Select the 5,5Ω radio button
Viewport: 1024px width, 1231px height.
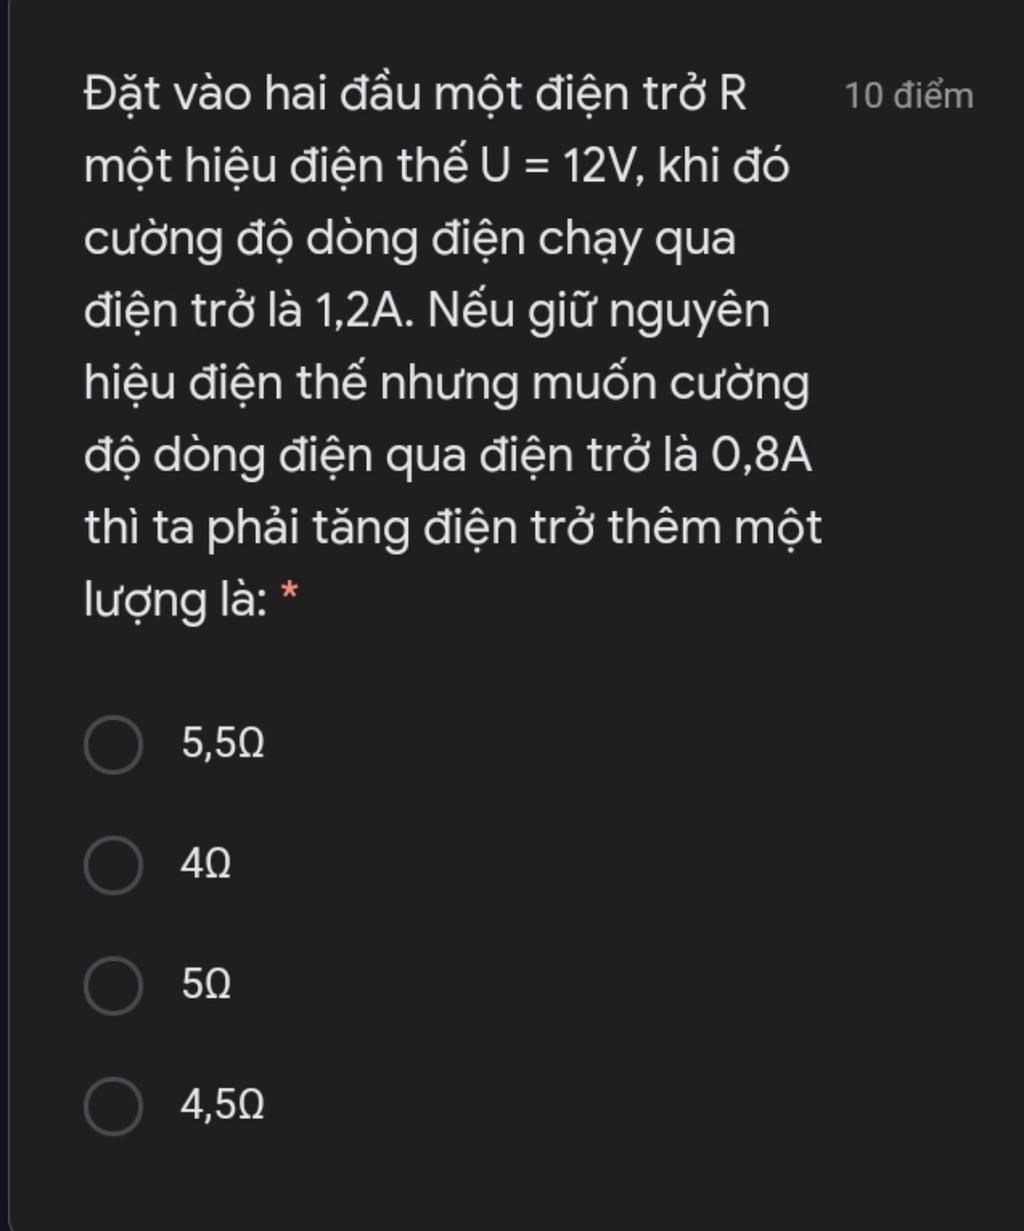(113, 744)
